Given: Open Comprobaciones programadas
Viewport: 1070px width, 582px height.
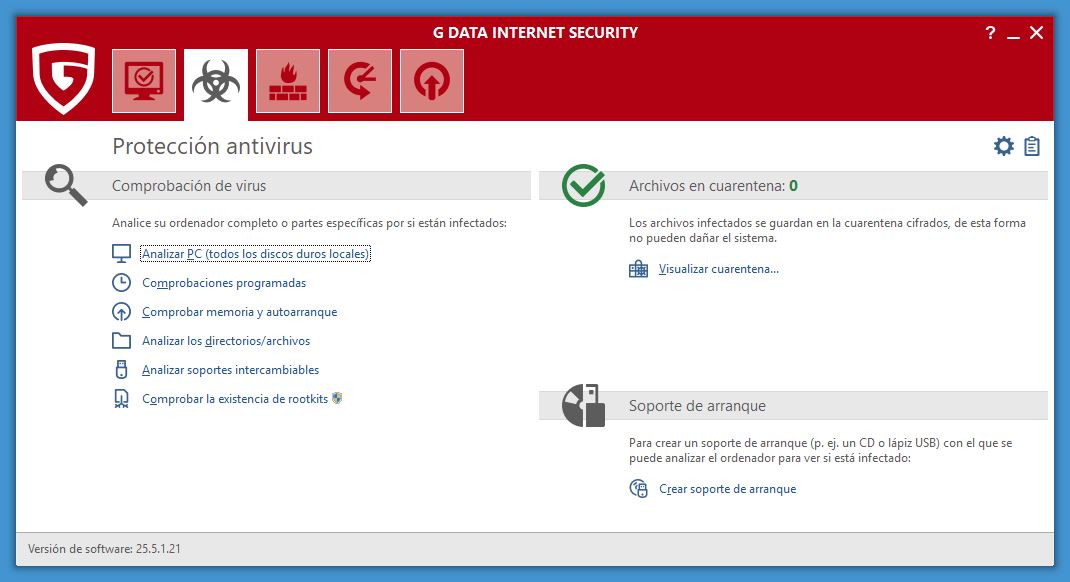Looking at the screenshot, I should point(224,282).
